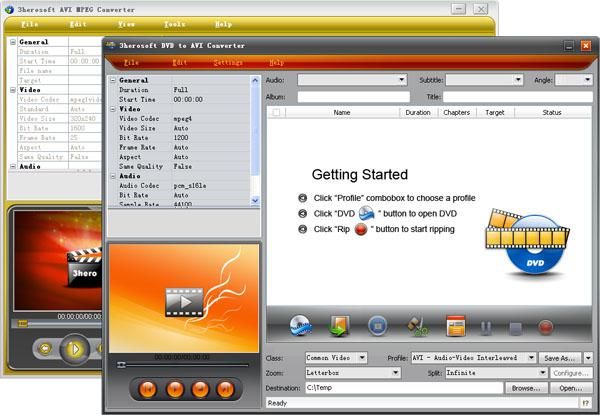Viewport: 600px width, 415px height.
Task: Collapse Video section in AVI MPEG Converter window
Action: [13, 90]
